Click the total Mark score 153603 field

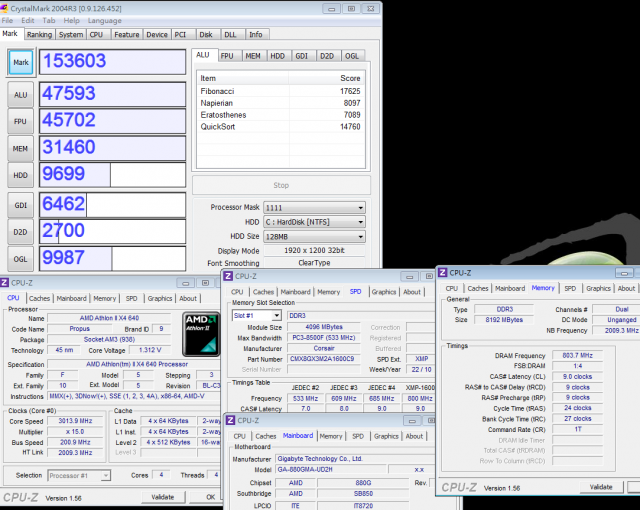click(x=112, y=62)
